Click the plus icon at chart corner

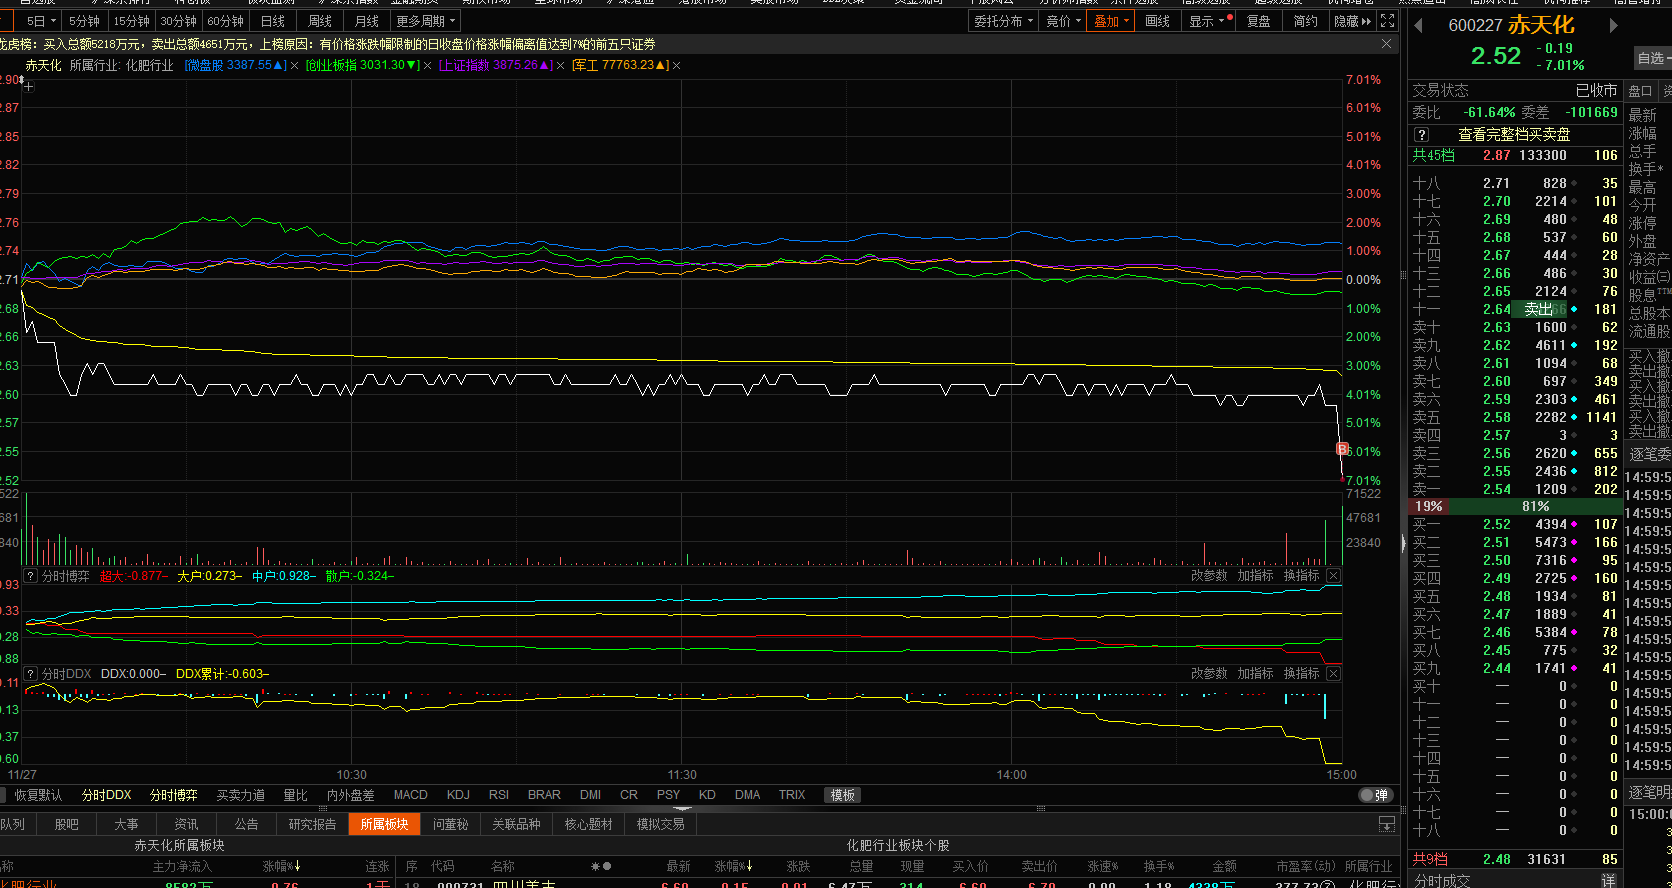29,87
